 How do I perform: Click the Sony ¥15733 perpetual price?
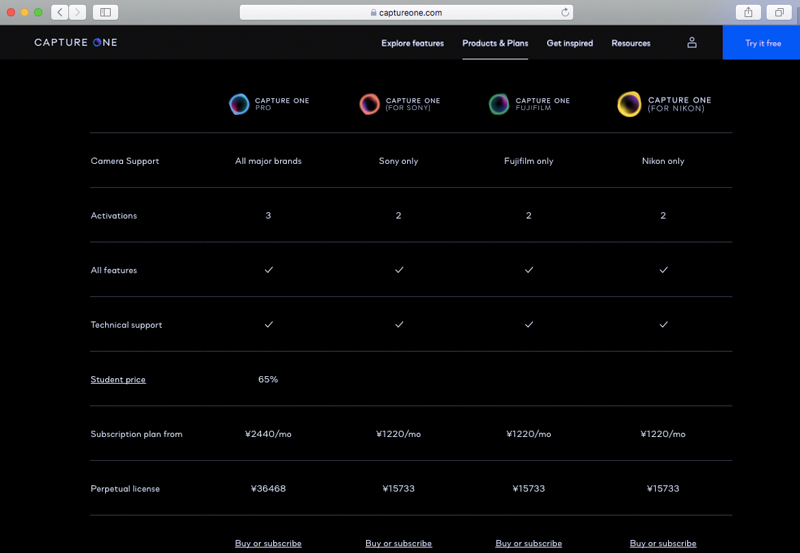tap(398, 489)
